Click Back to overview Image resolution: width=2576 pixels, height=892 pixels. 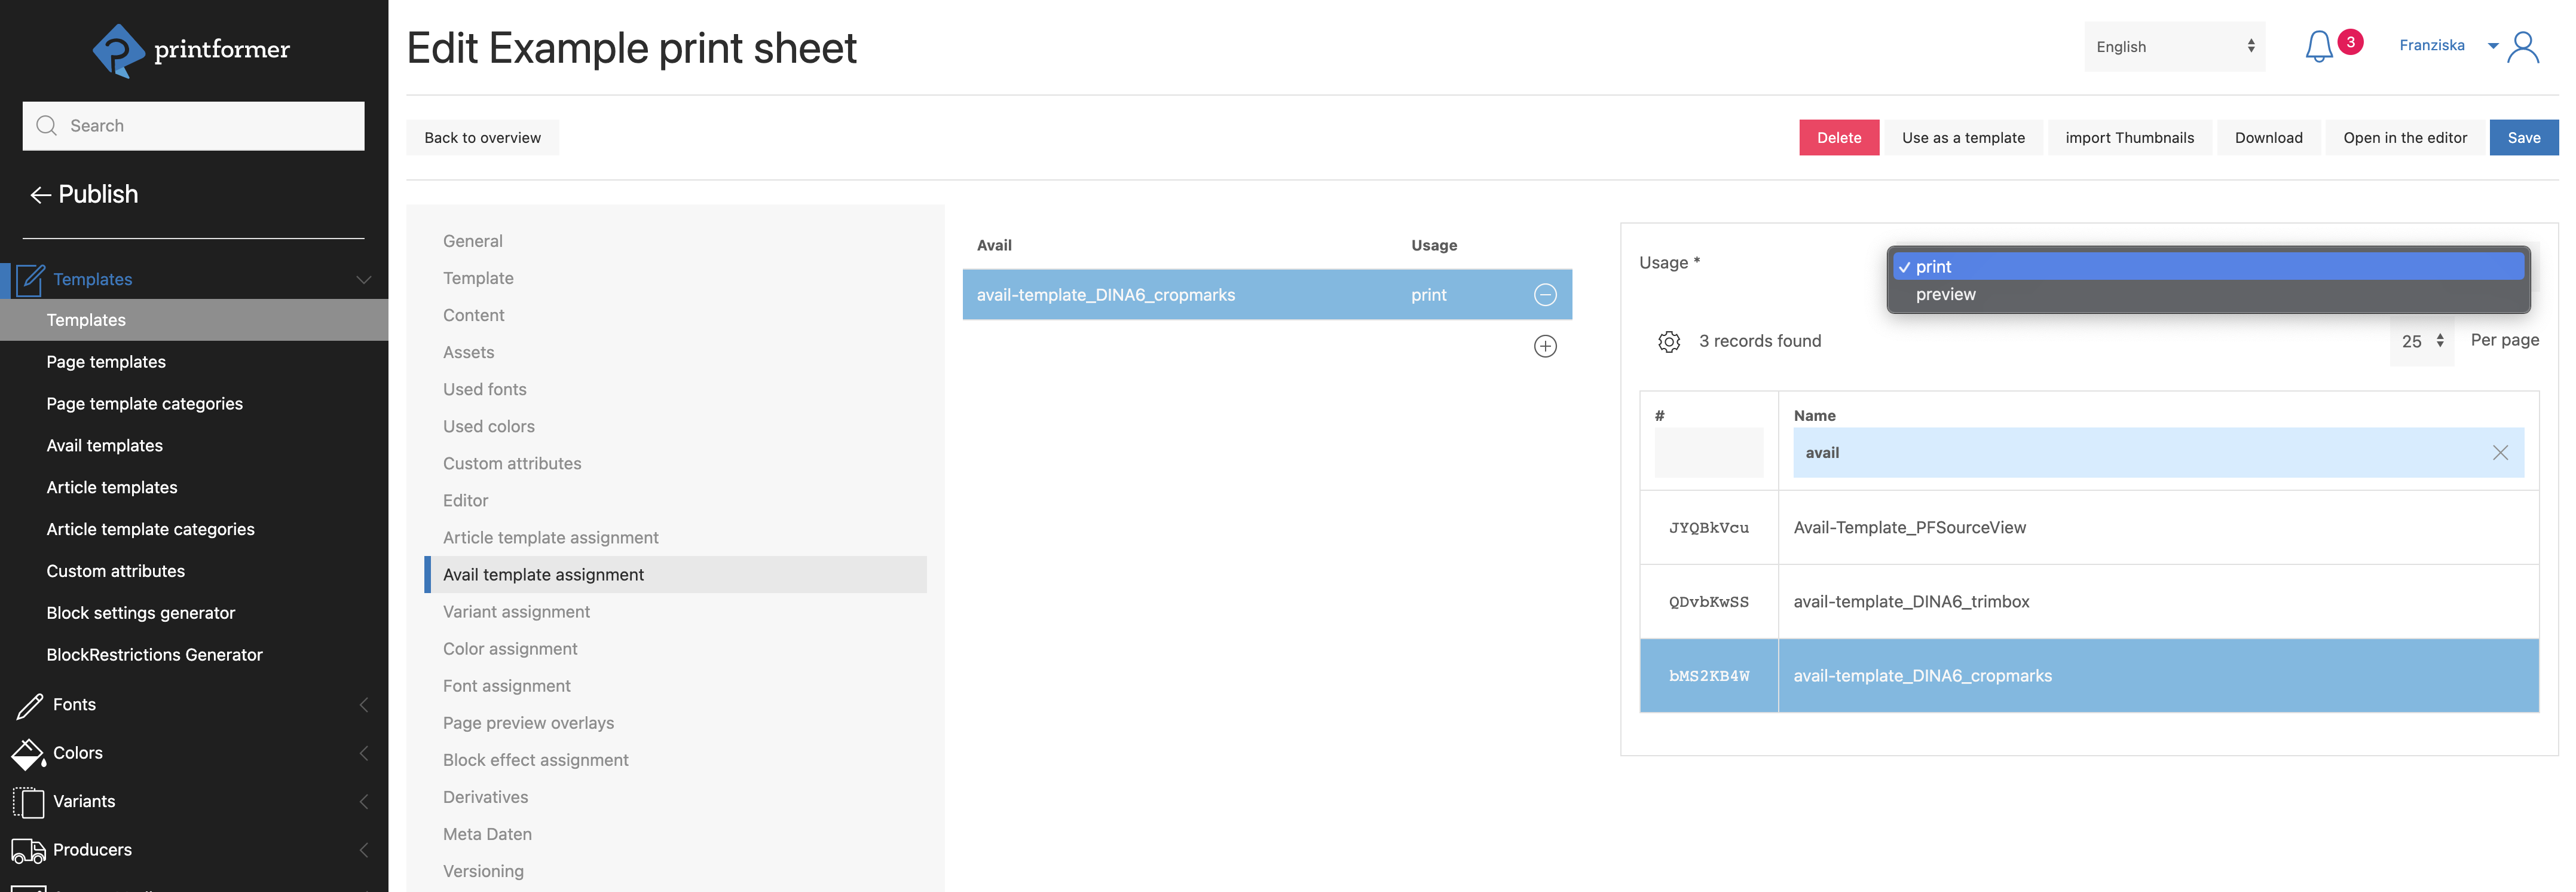(x=482, y=137)
